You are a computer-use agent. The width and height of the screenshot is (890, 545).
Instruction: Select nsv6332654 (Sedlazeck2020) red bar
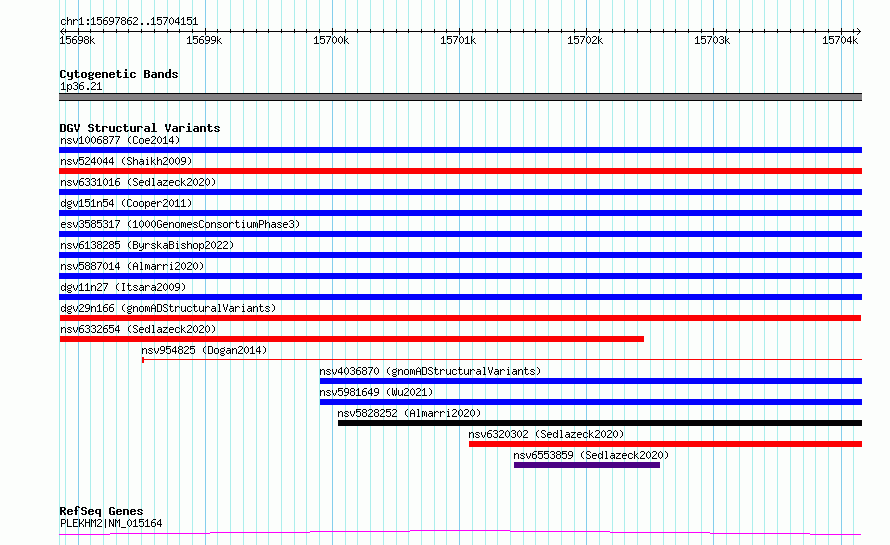352,339
